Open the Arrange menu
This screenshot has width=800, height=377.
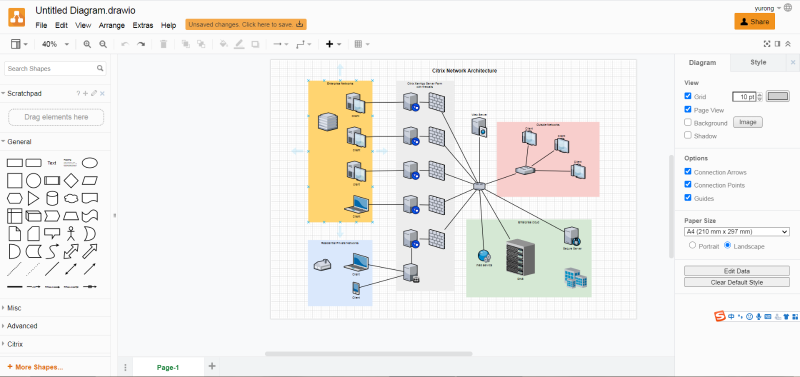click(x=112, y=25)
